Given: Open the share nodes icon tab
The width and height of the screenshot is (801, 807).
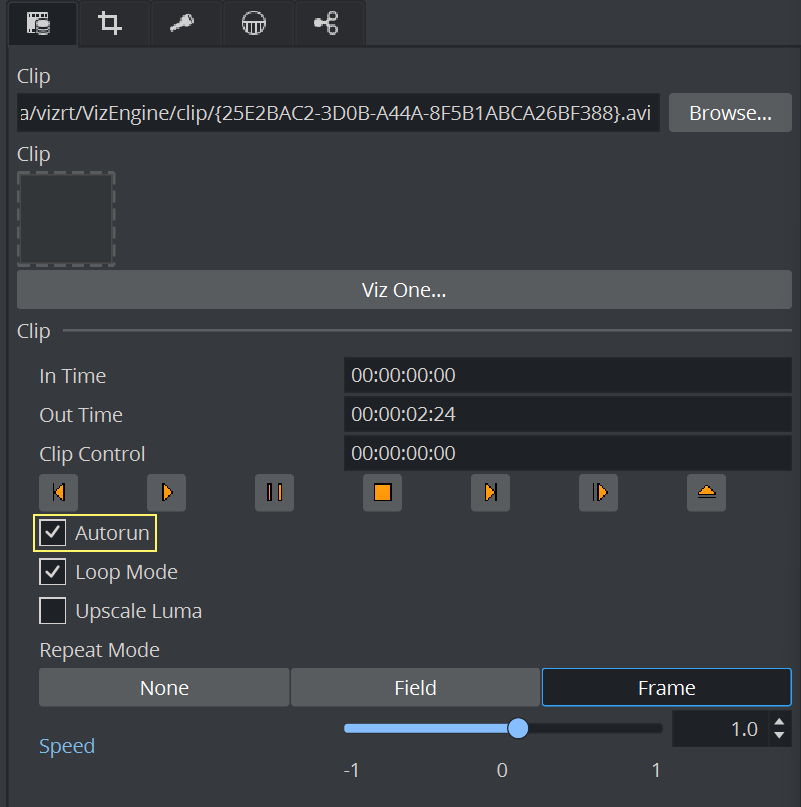Looking at the screenshot, I should pos(326,23).
